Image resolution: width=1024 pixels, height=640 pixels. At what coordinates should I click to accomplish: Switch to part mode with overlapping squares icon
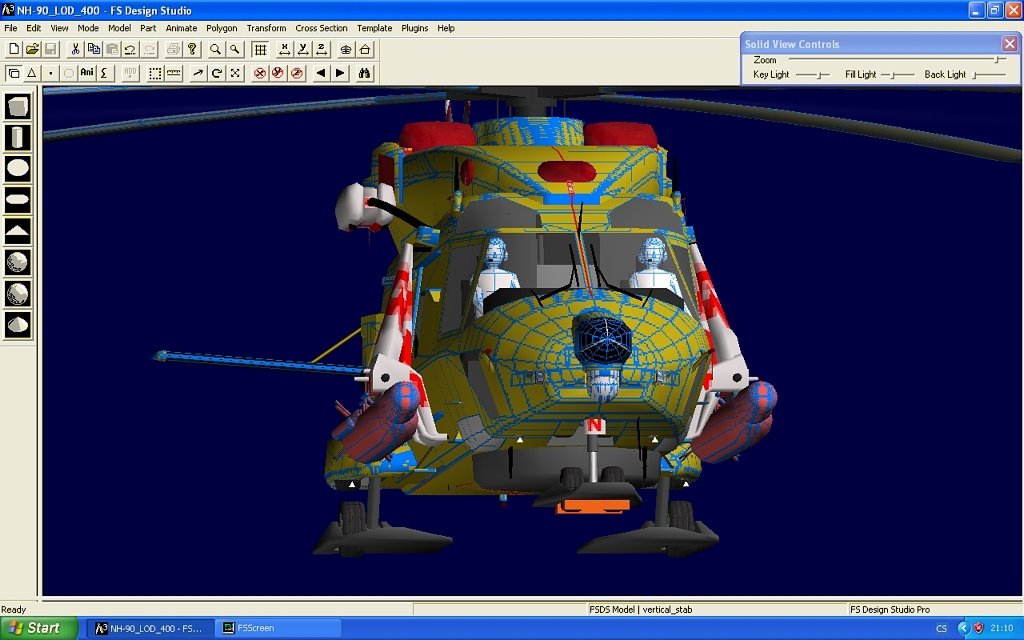[x=13, y=73]
